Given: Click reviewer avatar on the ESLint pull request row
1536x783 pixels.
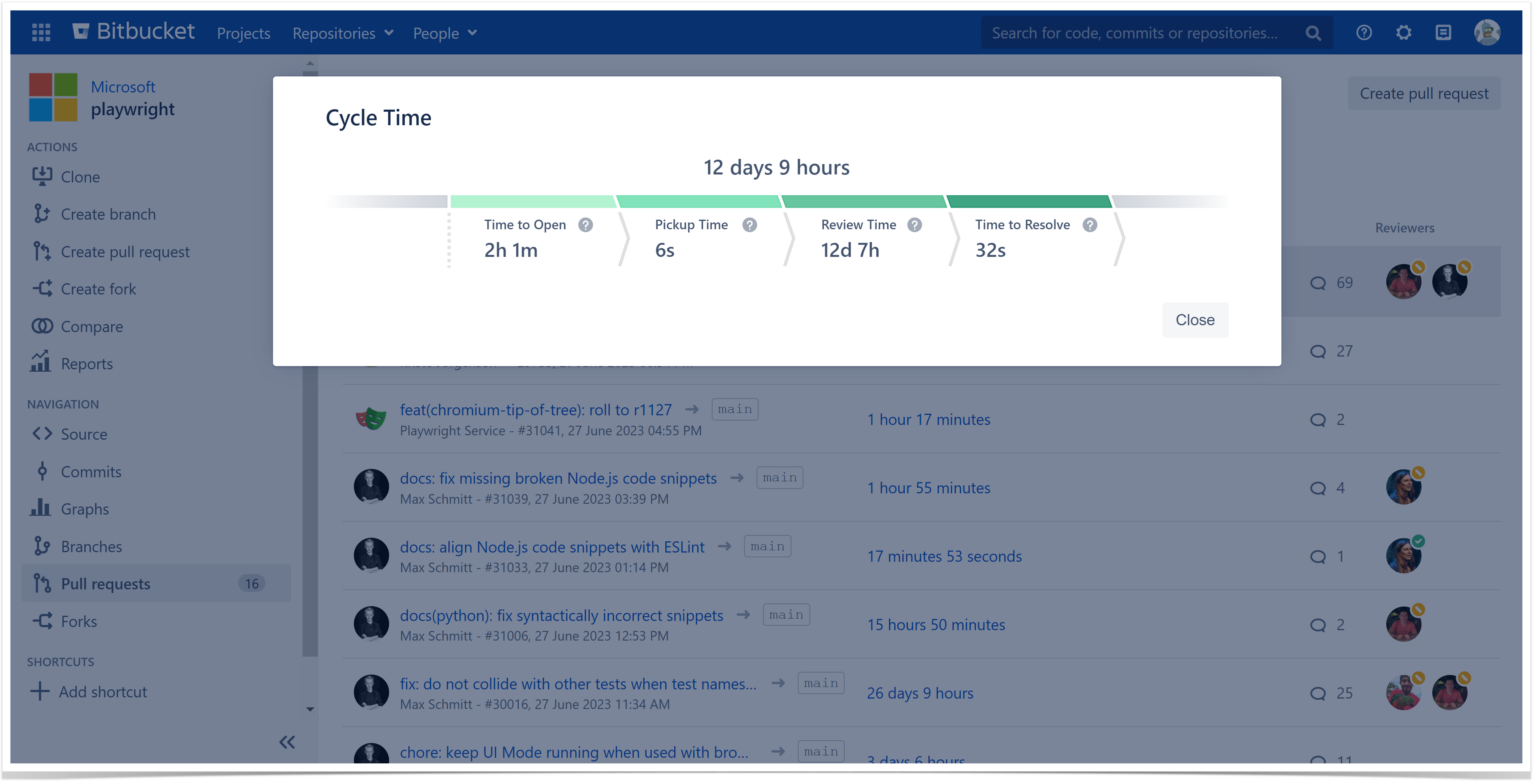Looking at the screenshot, I should [x=1404, y=556].
